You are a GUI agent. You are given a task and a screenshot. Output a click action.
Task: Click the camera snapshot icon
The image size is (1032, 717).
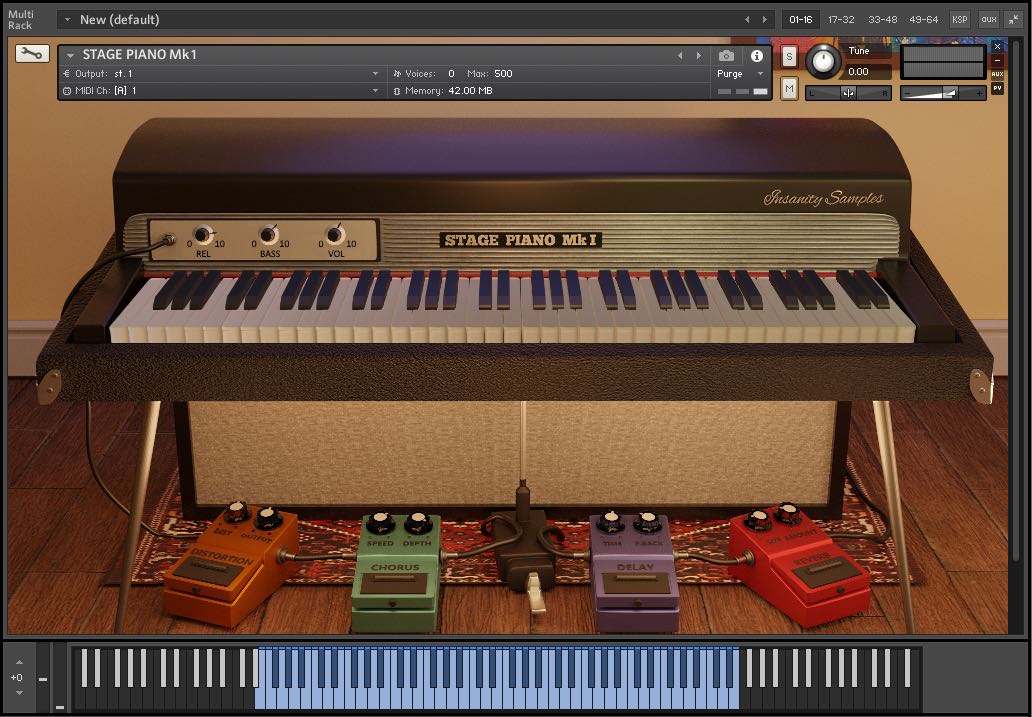[x=727, y=56]
